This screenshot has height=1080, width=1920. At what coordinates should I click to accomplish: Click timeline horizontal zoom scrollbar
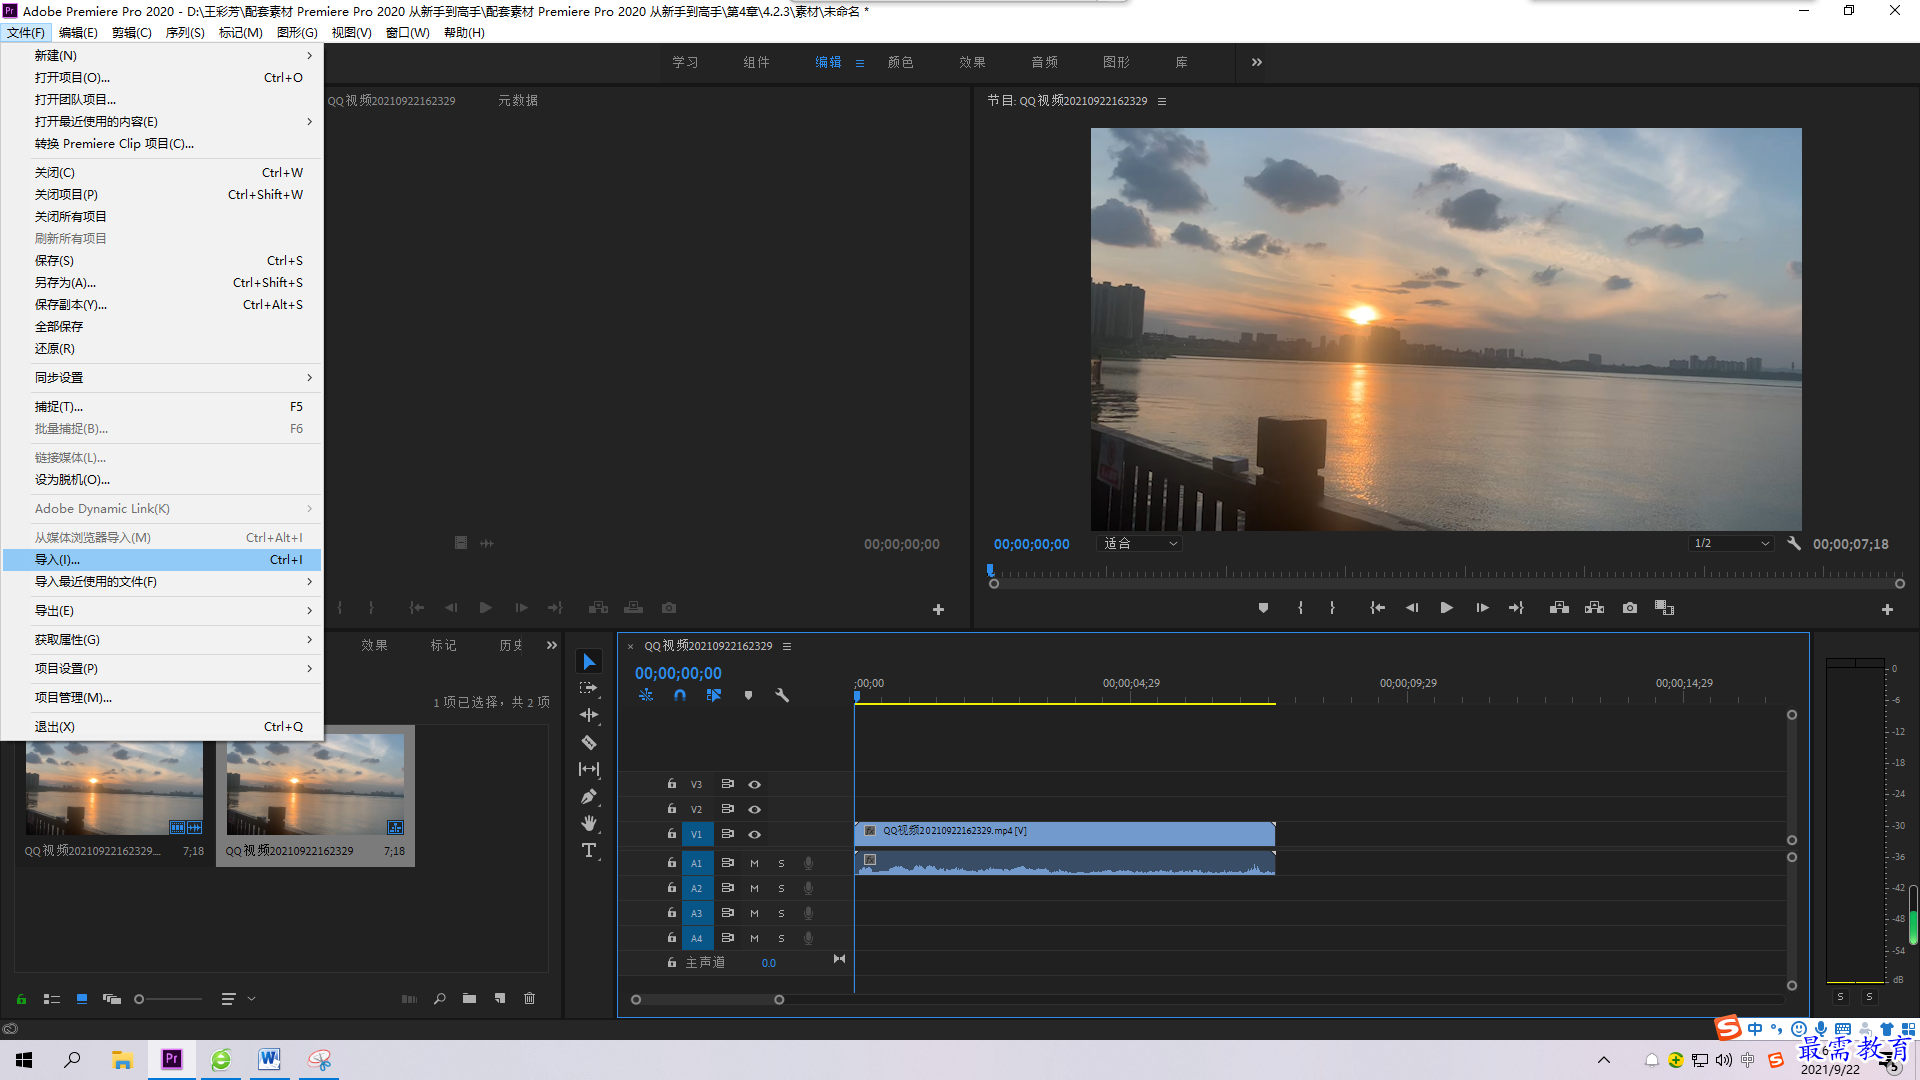[707, 999]
